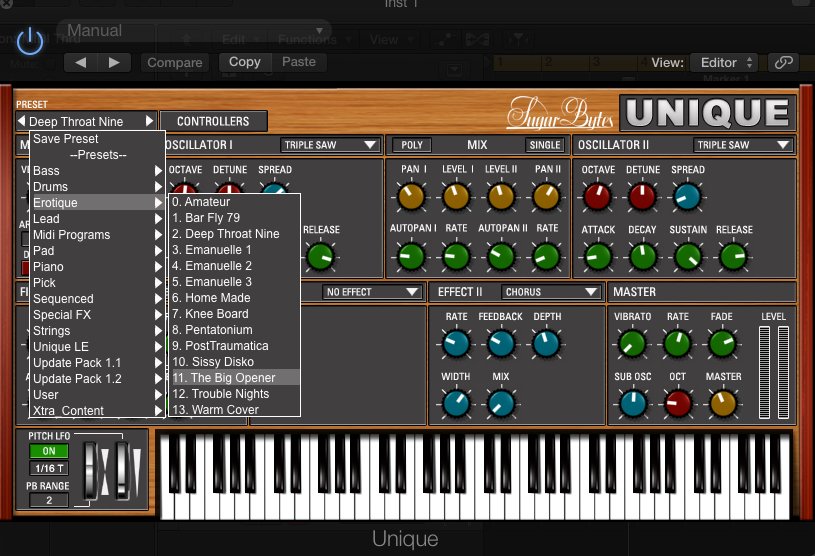Click the yellow MASTER volume knob

[723, 404]
